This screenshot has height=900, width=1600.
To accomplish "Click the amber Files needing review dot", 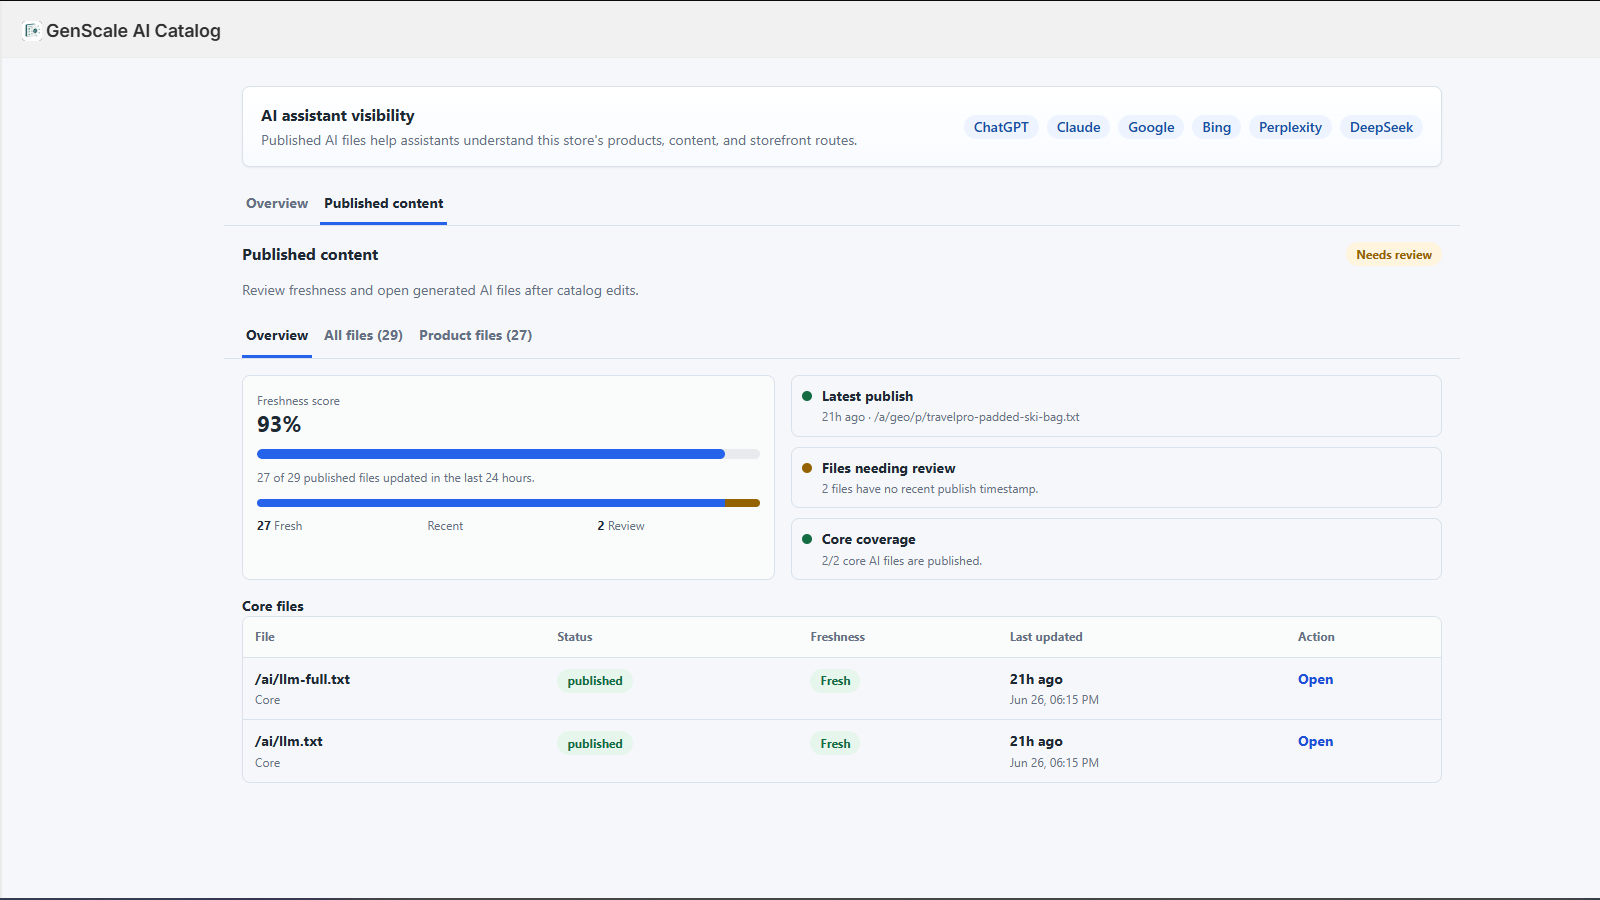I will tap(807, 468).
